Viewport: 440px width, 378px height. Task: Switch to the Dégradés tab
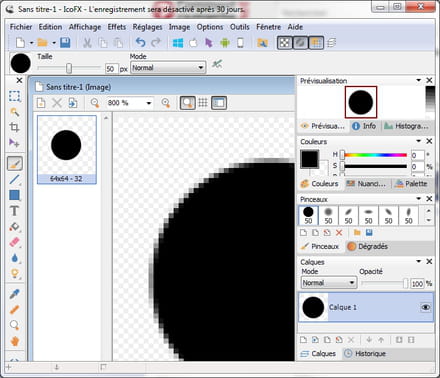coord(368,246)
